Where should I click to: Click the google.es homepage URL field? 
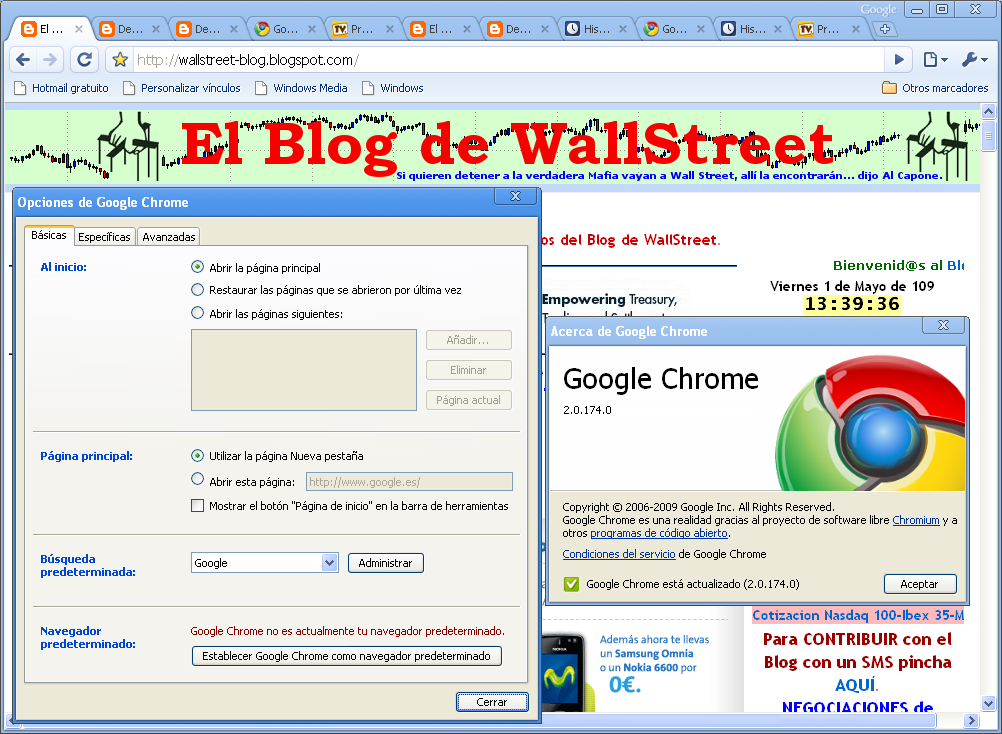409,482
